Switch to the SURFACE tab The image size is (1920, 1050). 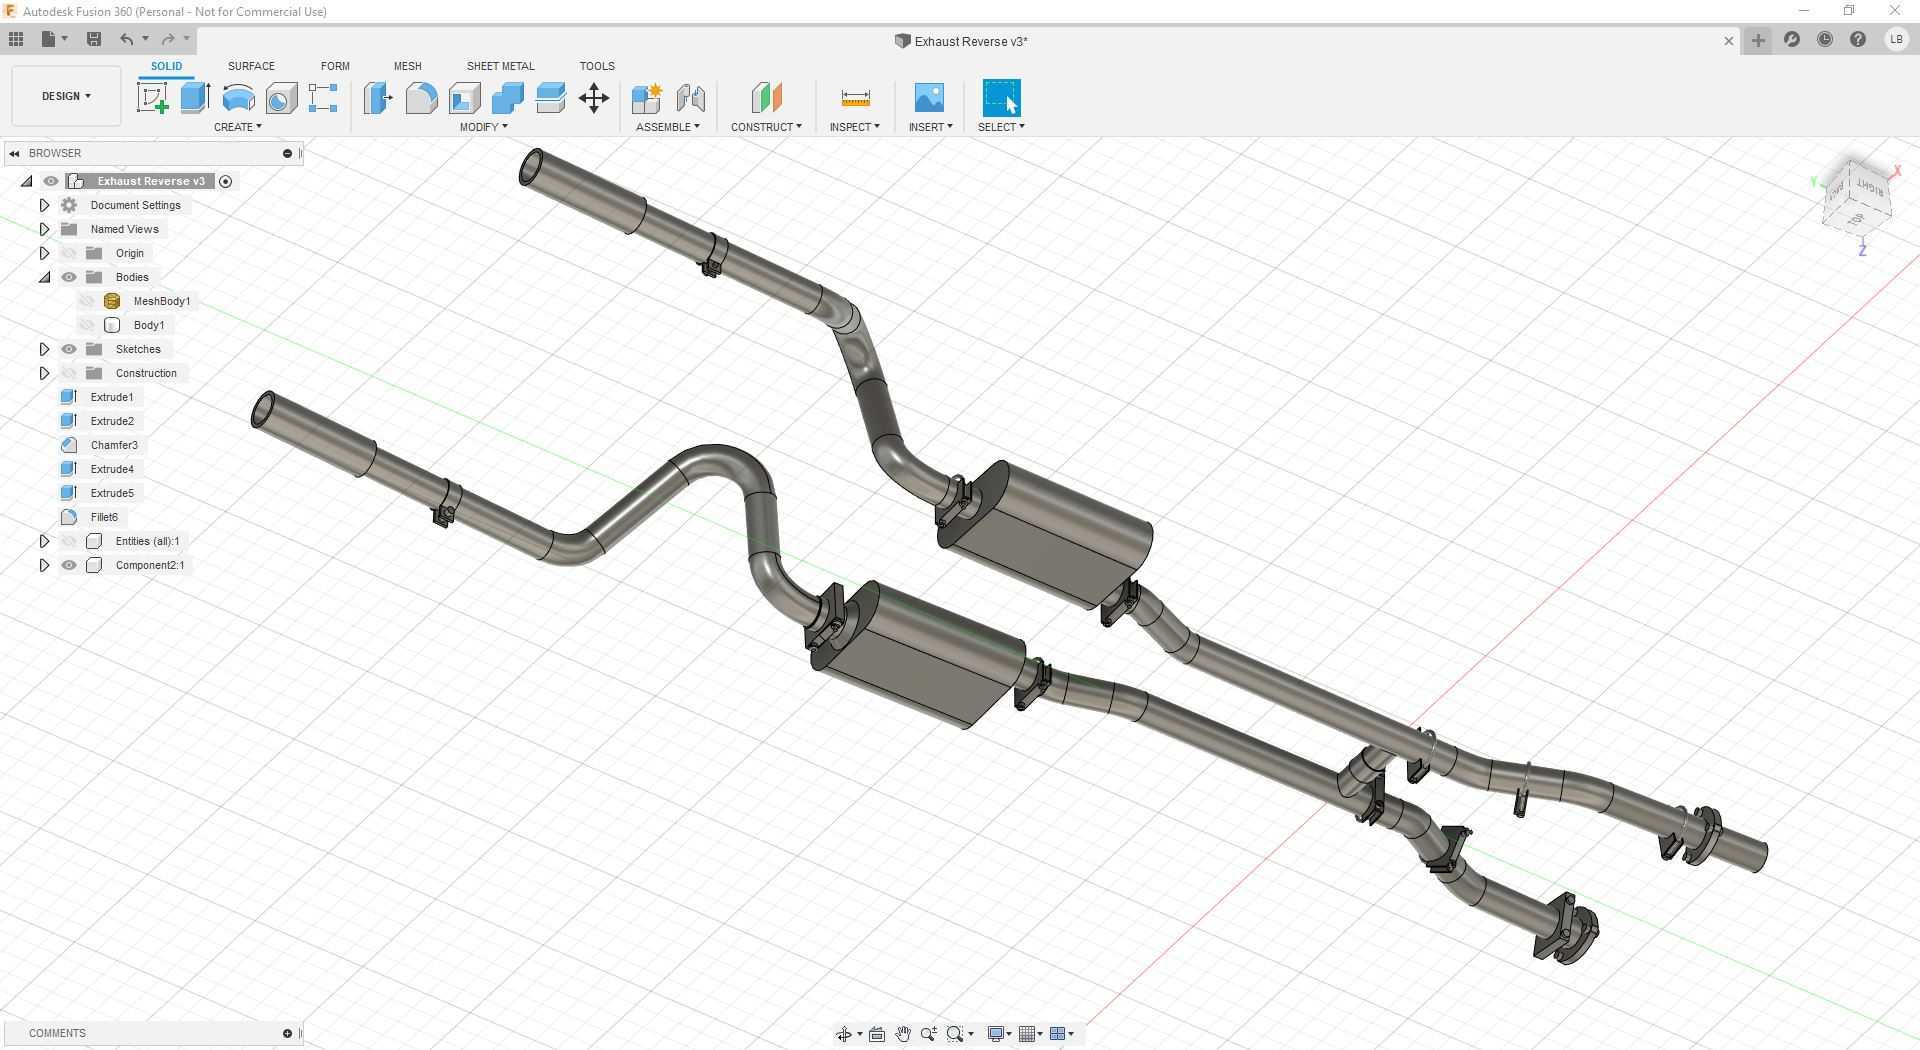(251, 66)
